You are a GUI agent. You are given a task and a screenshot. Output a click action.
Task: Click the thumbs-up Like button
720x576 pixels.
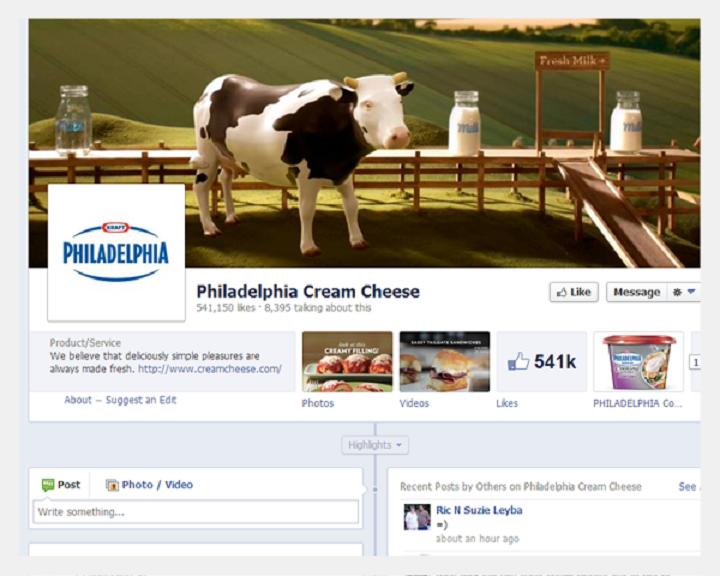point(574,292)
